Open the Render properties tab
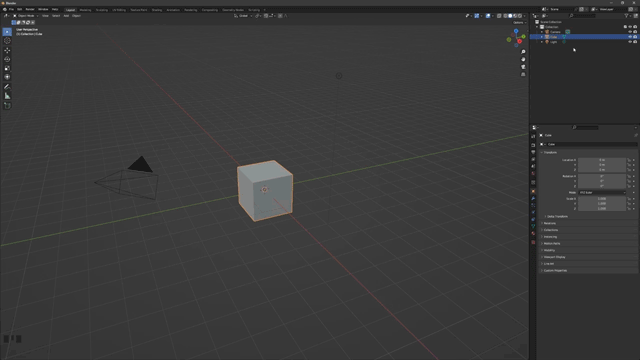 (x=533, y=145)
